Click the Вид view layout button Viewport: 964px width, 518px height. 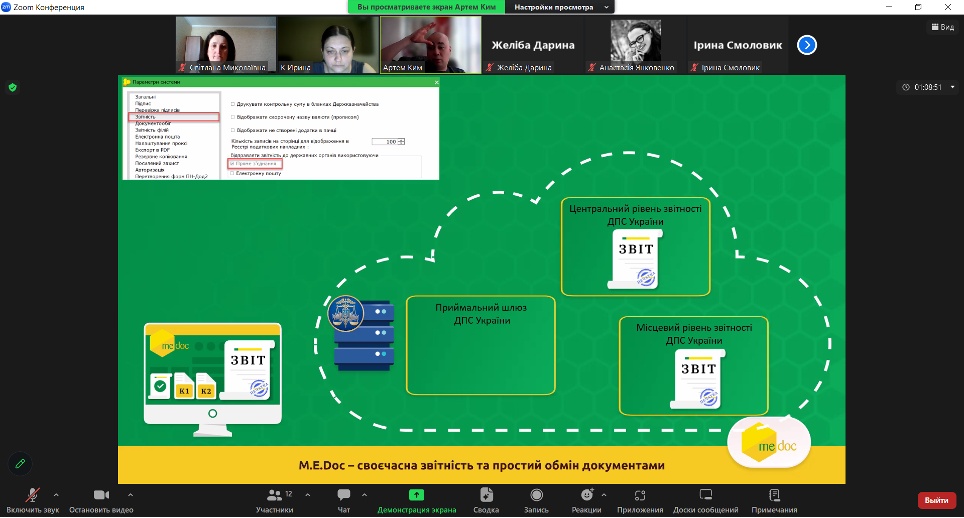tap(943, 27)
